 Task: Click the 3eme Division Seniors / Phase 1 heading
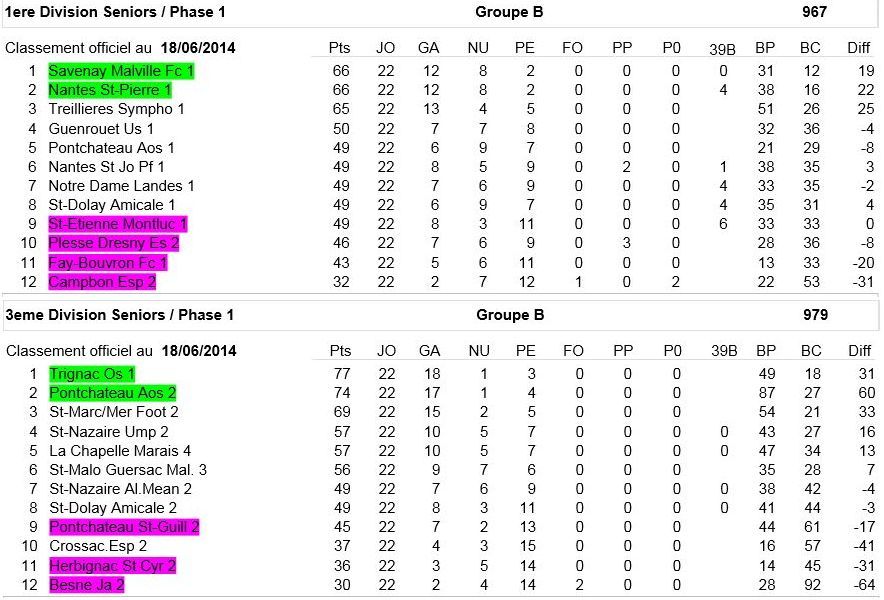tap(120, 316)
